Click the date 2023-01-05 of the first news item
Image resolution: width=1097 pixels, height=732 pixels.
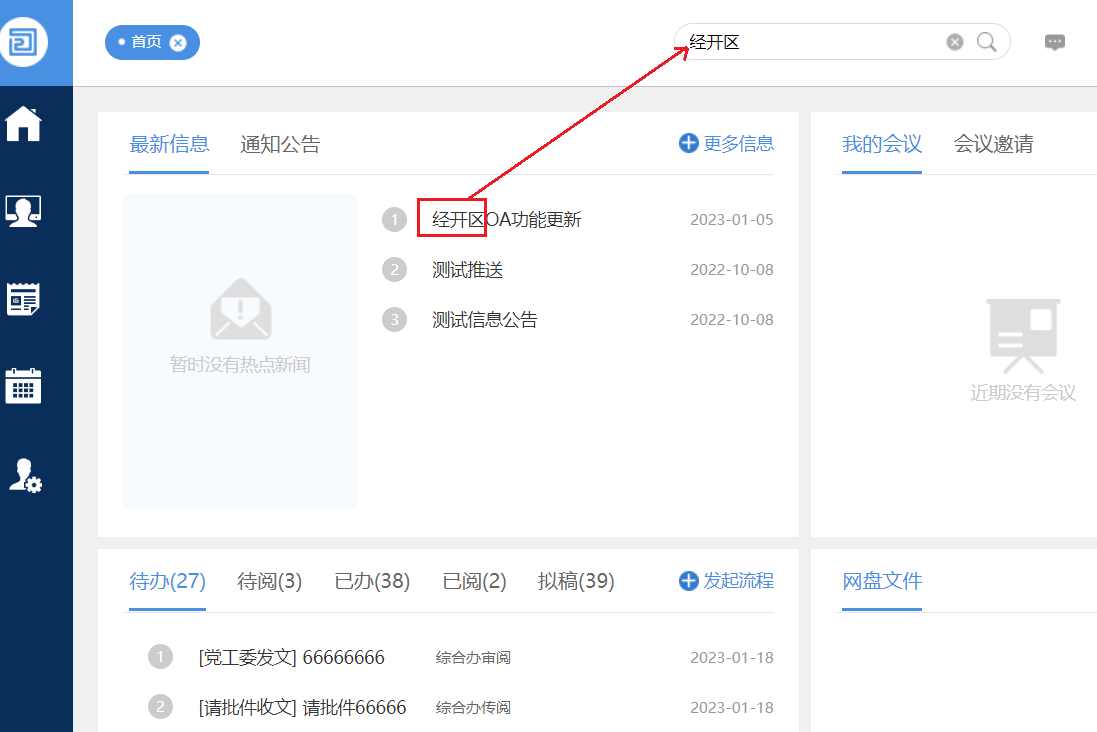[x=732, y=220]
